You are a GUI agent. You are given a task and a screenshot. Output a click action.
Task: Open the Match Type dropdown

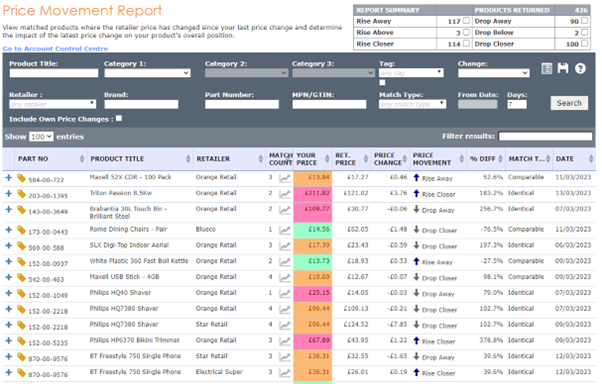[x=413, y=104]
